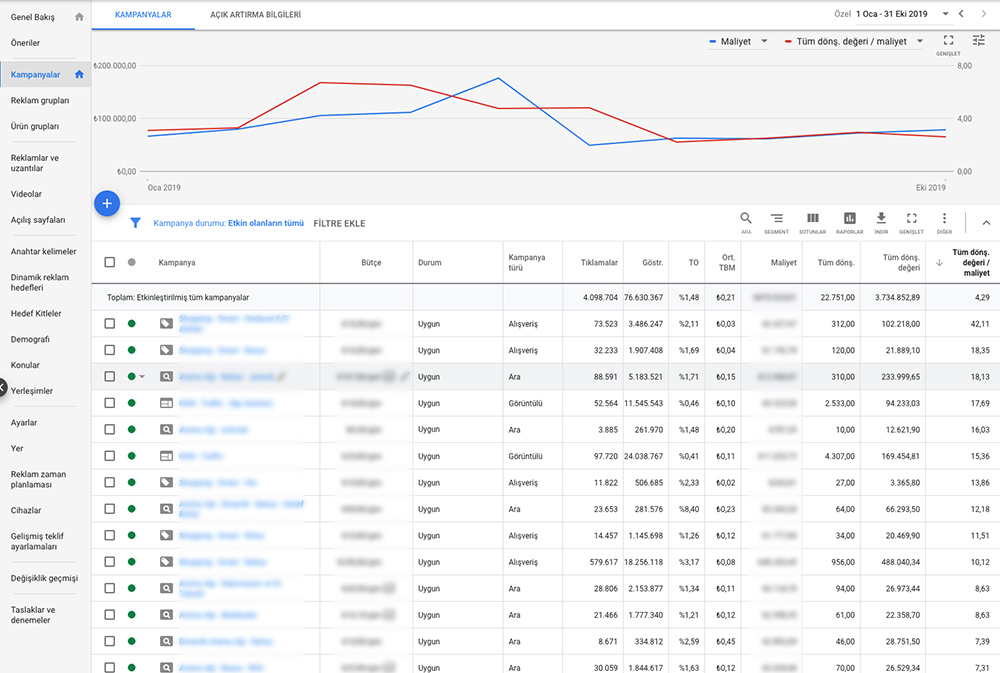Open the date range dropdown 1 Oca - 31 Eki 2019
The height and width of the screenshot is (673, 1000).
[902, 13]
